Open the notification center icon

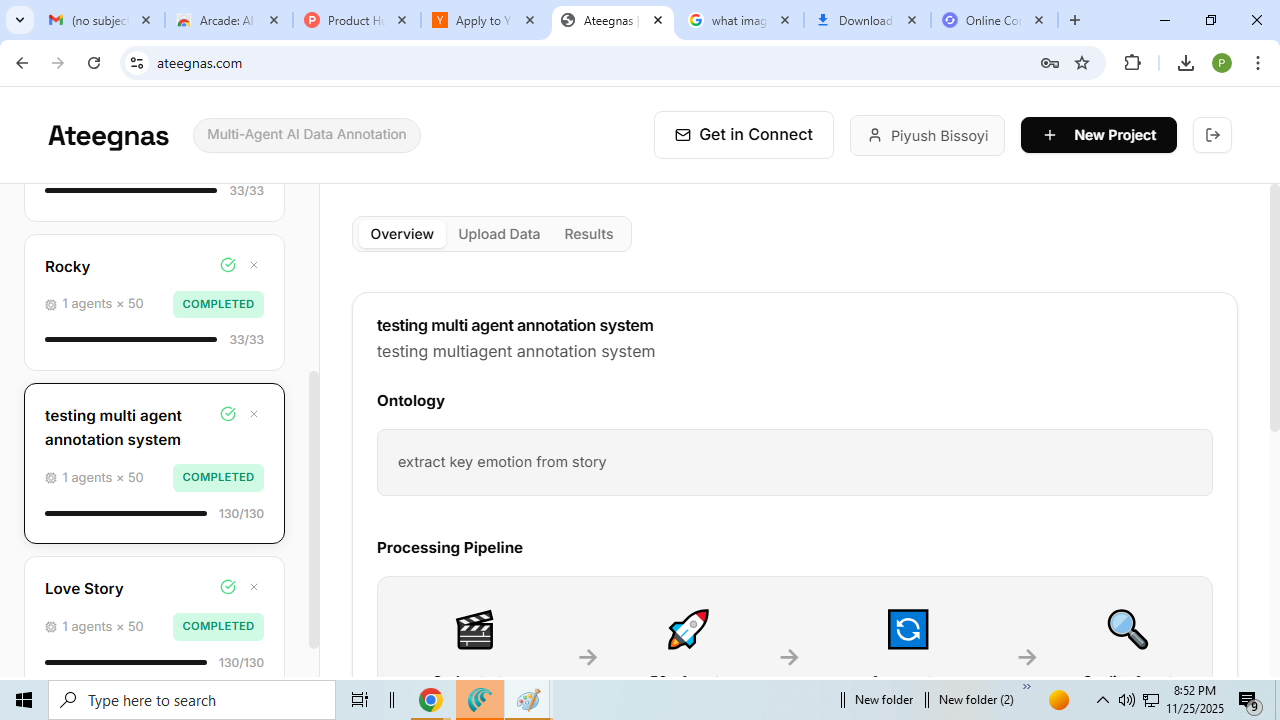(1248, 700)
